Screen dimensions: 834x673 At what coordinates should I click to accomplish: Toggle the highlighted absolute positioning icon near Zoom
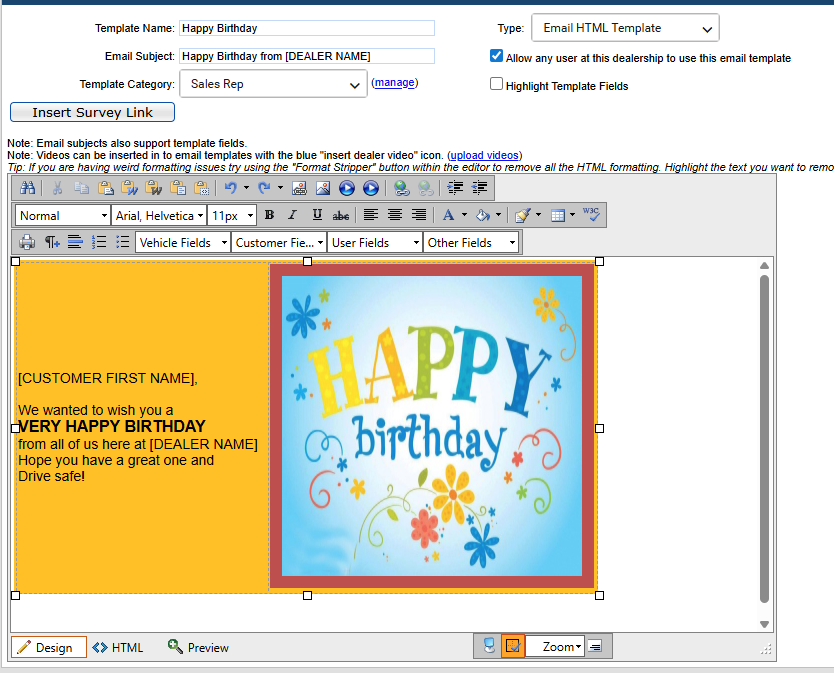513,646
